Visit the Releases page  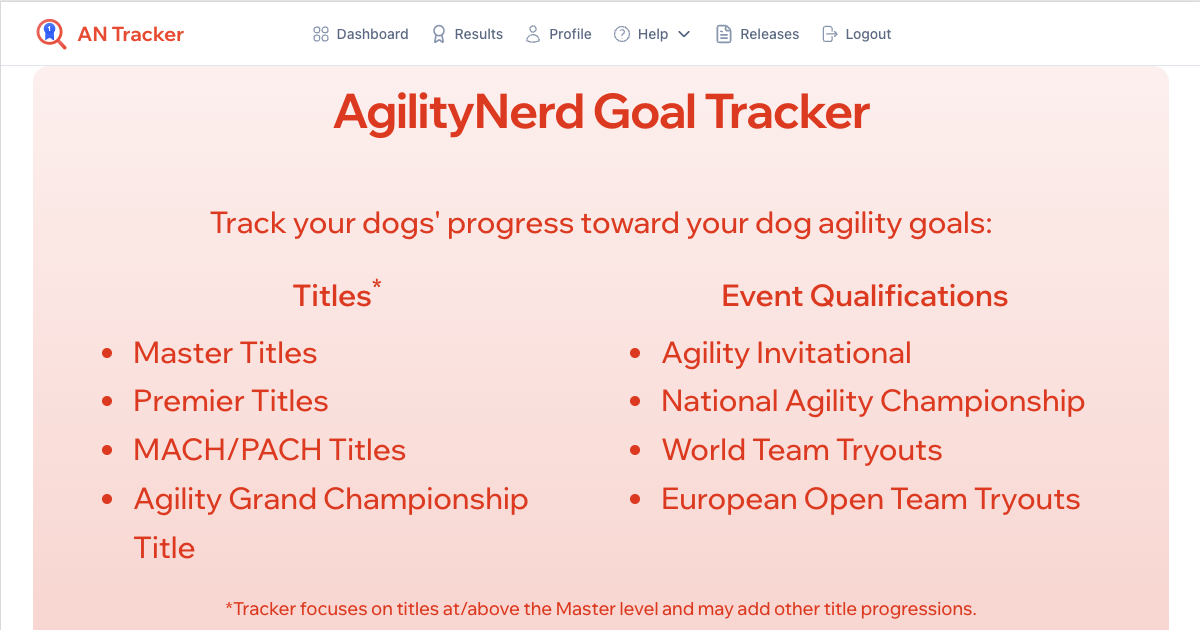(767, 33)
